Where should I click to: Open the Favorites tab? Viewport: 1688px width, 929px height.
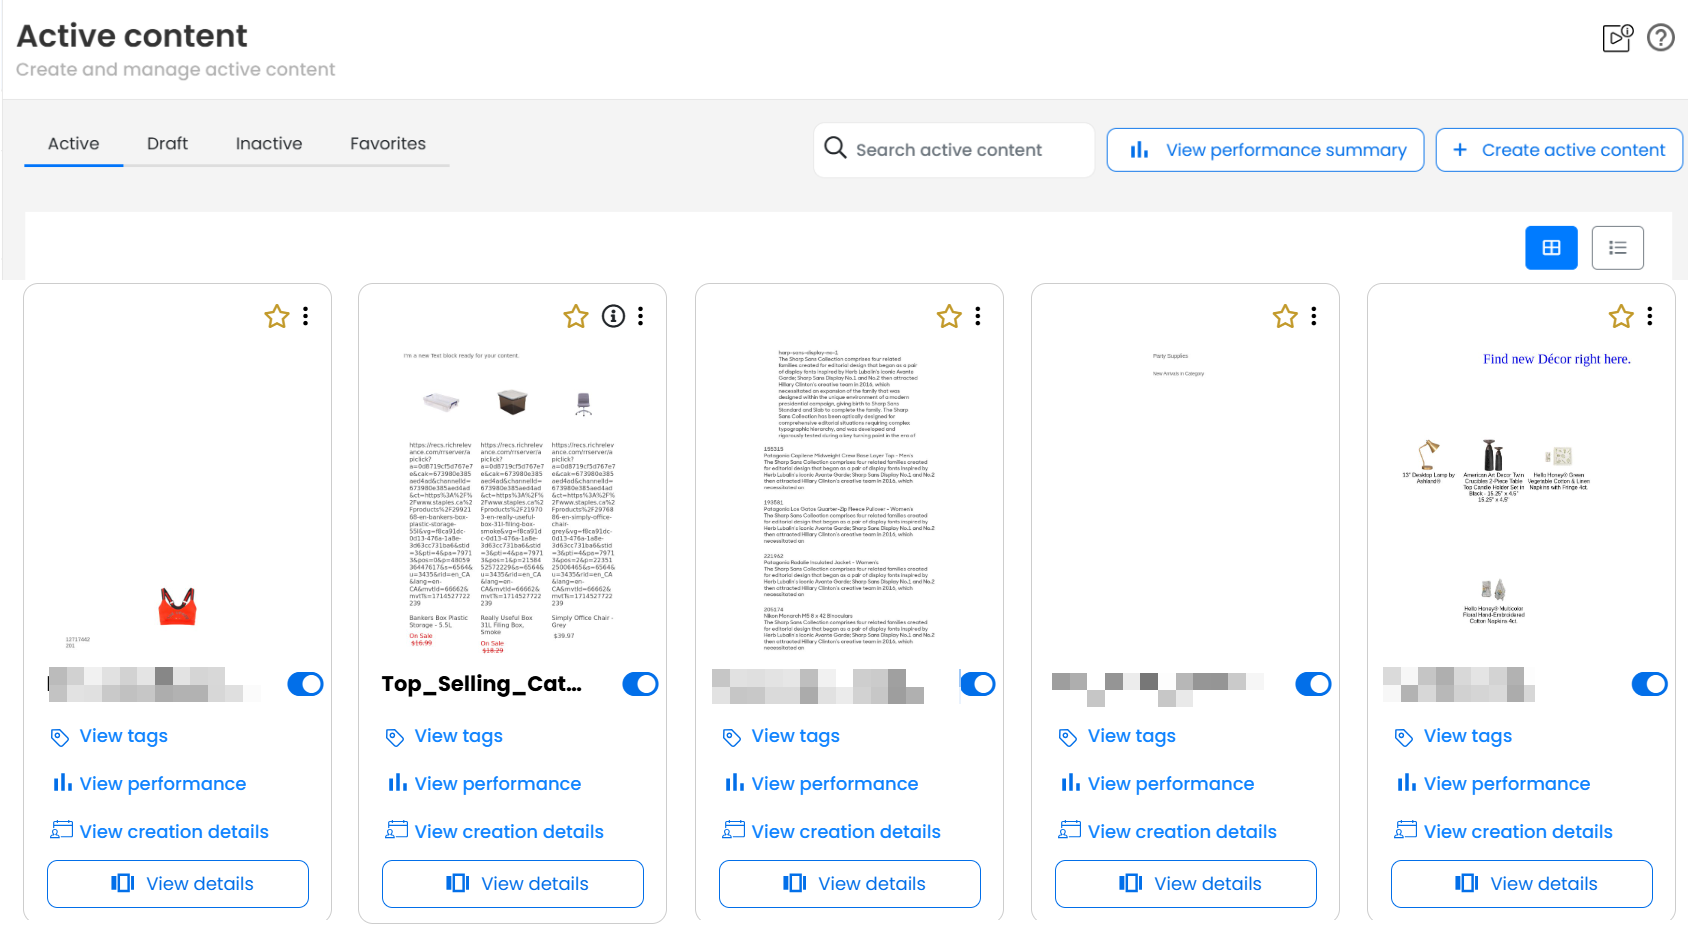coord(388,144)
